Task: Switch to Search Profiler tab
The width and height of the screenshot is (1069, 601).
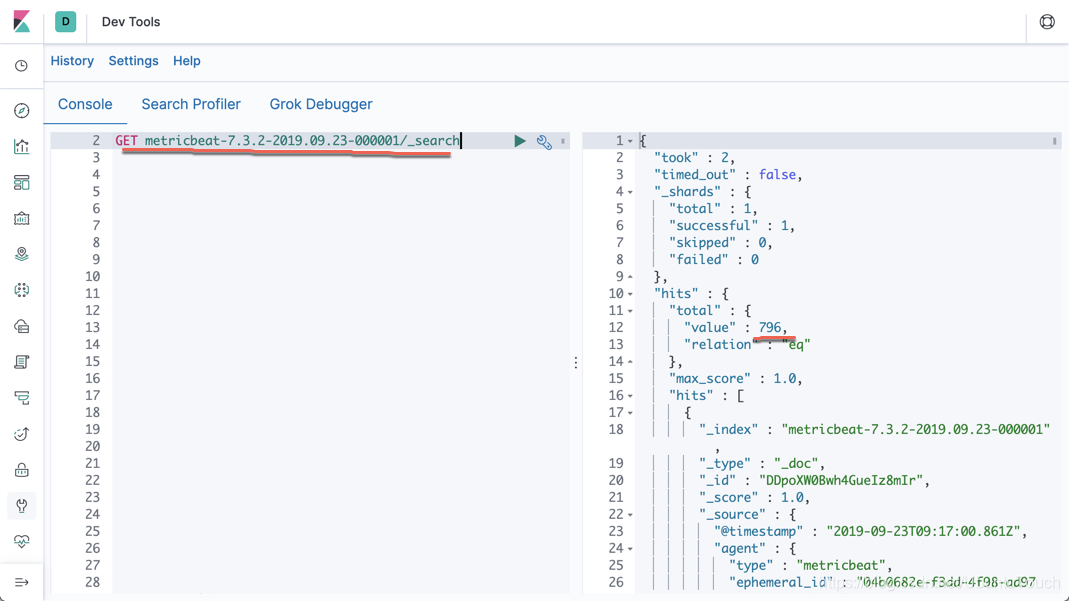Action: tap(191, 104)
